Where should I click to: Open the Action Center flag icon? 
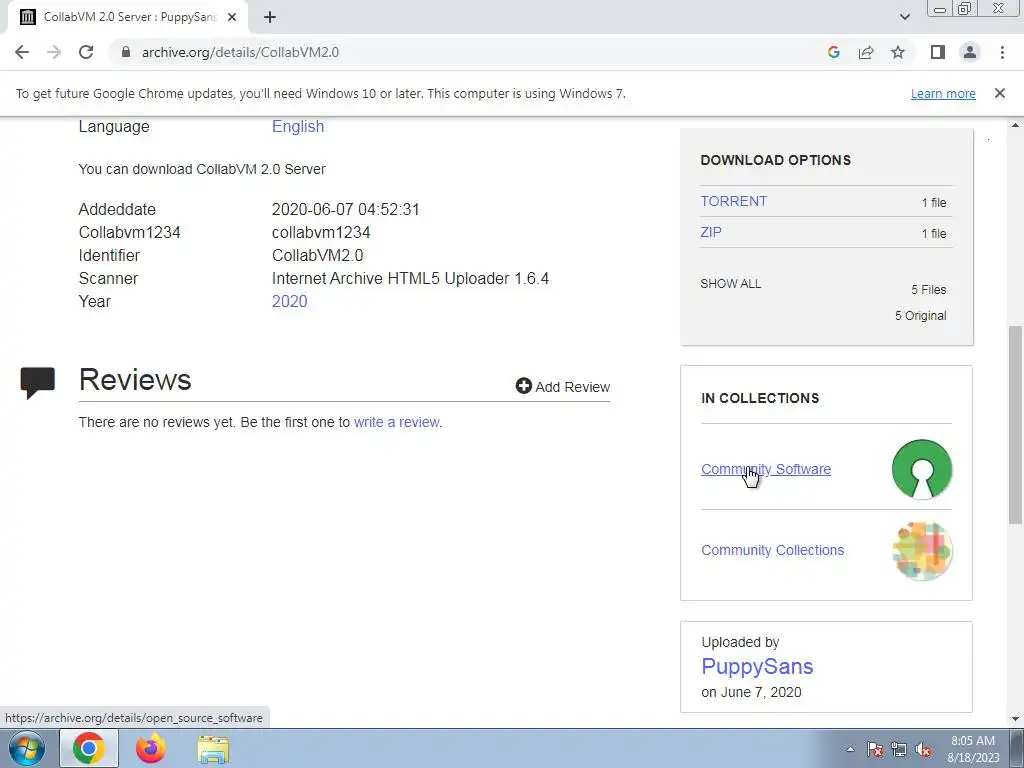click(x=874, y=749)
